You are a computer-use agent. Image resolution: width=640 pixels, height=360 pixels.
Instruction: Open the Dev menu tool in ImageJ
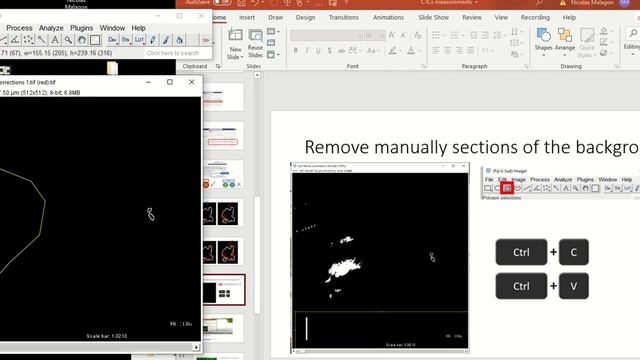(x=113, y=40)
